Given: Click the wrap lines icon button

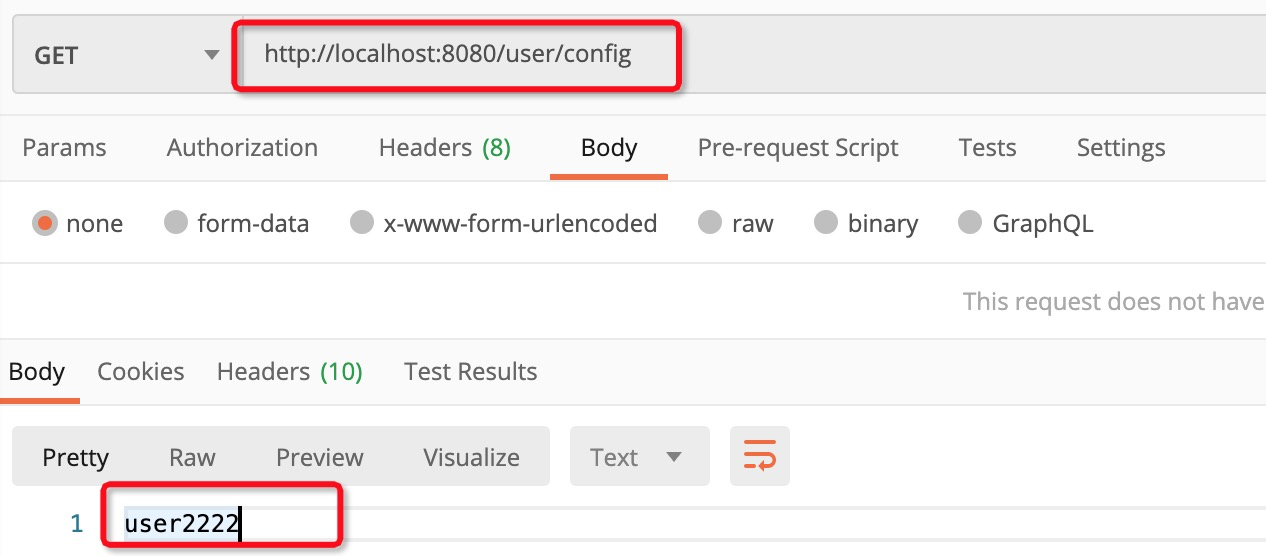Looking at the screenshot, I should pos(760,457).
